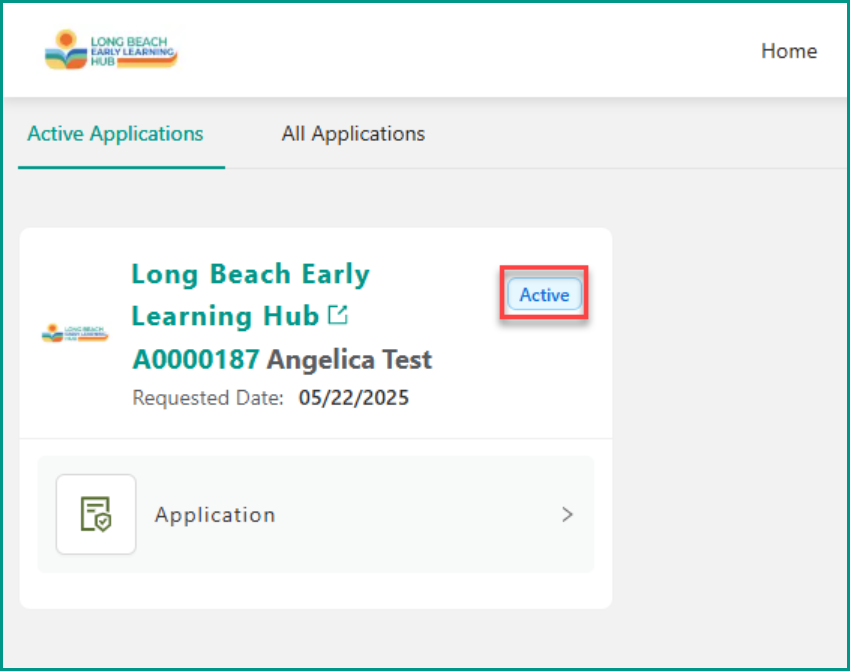The image size is (850, 671).
Task: Click application number A0000187
Action: pyautogui.click(x=196, y=359)
